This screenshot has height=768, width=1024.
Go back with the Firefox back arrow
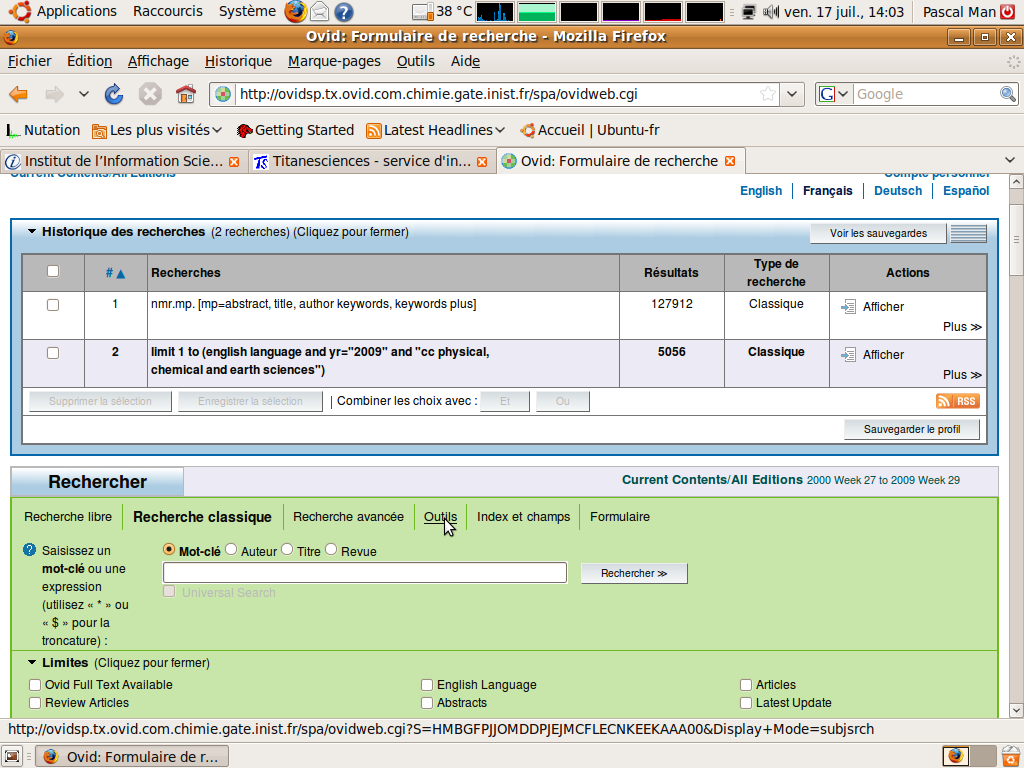coord(18,94)
